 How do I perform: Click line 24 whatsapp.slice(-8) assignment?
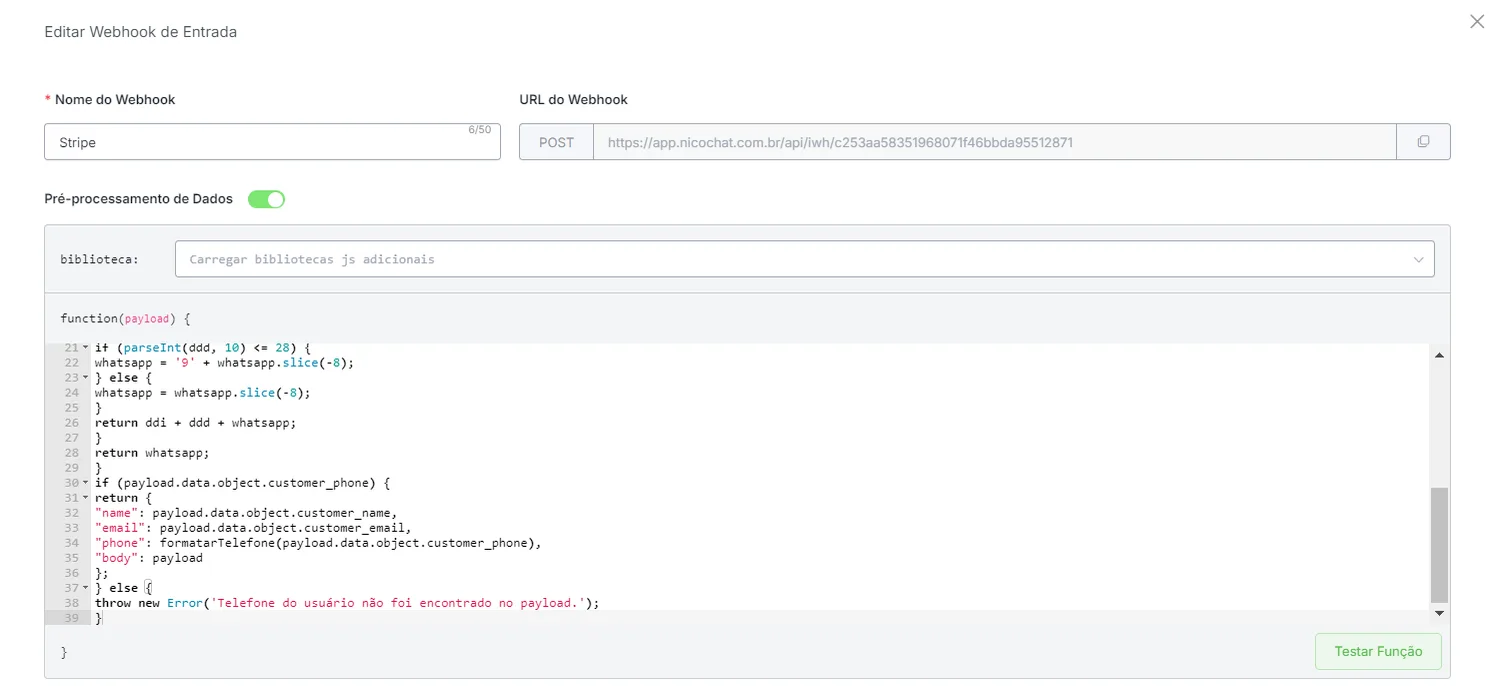point(203,393)
